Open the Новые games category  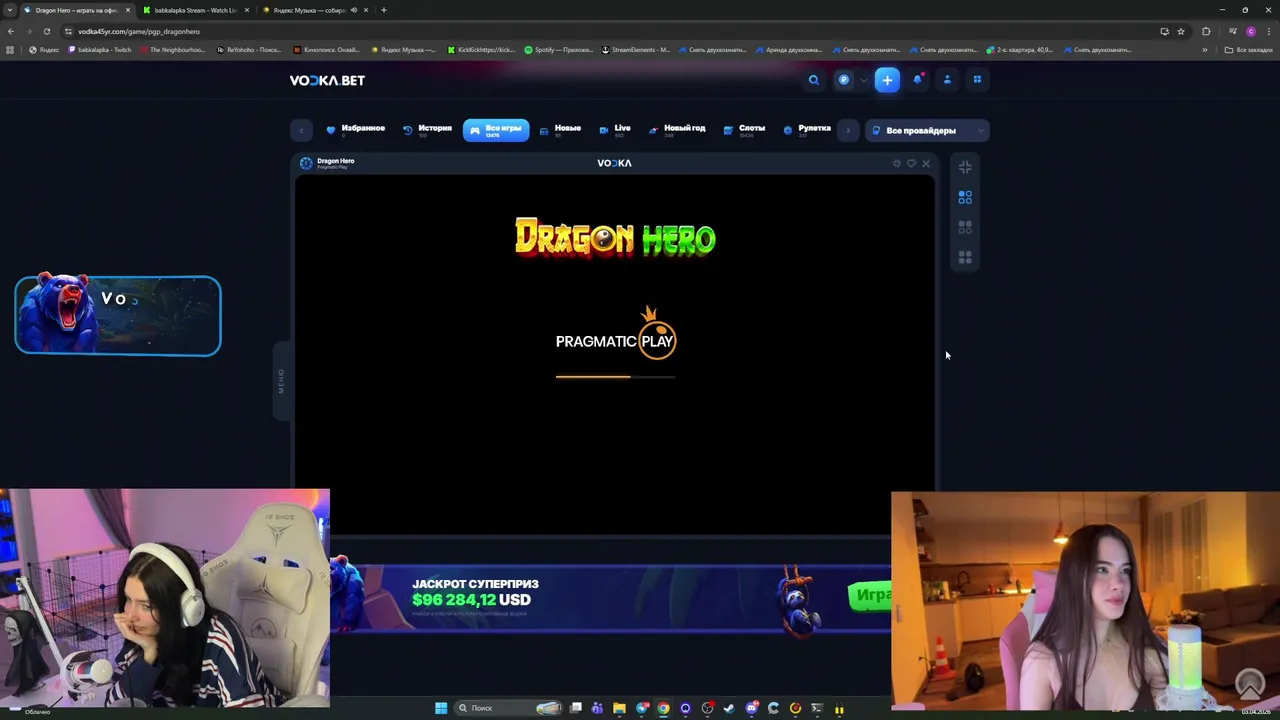pyautogui.click(x=561, y=130)
